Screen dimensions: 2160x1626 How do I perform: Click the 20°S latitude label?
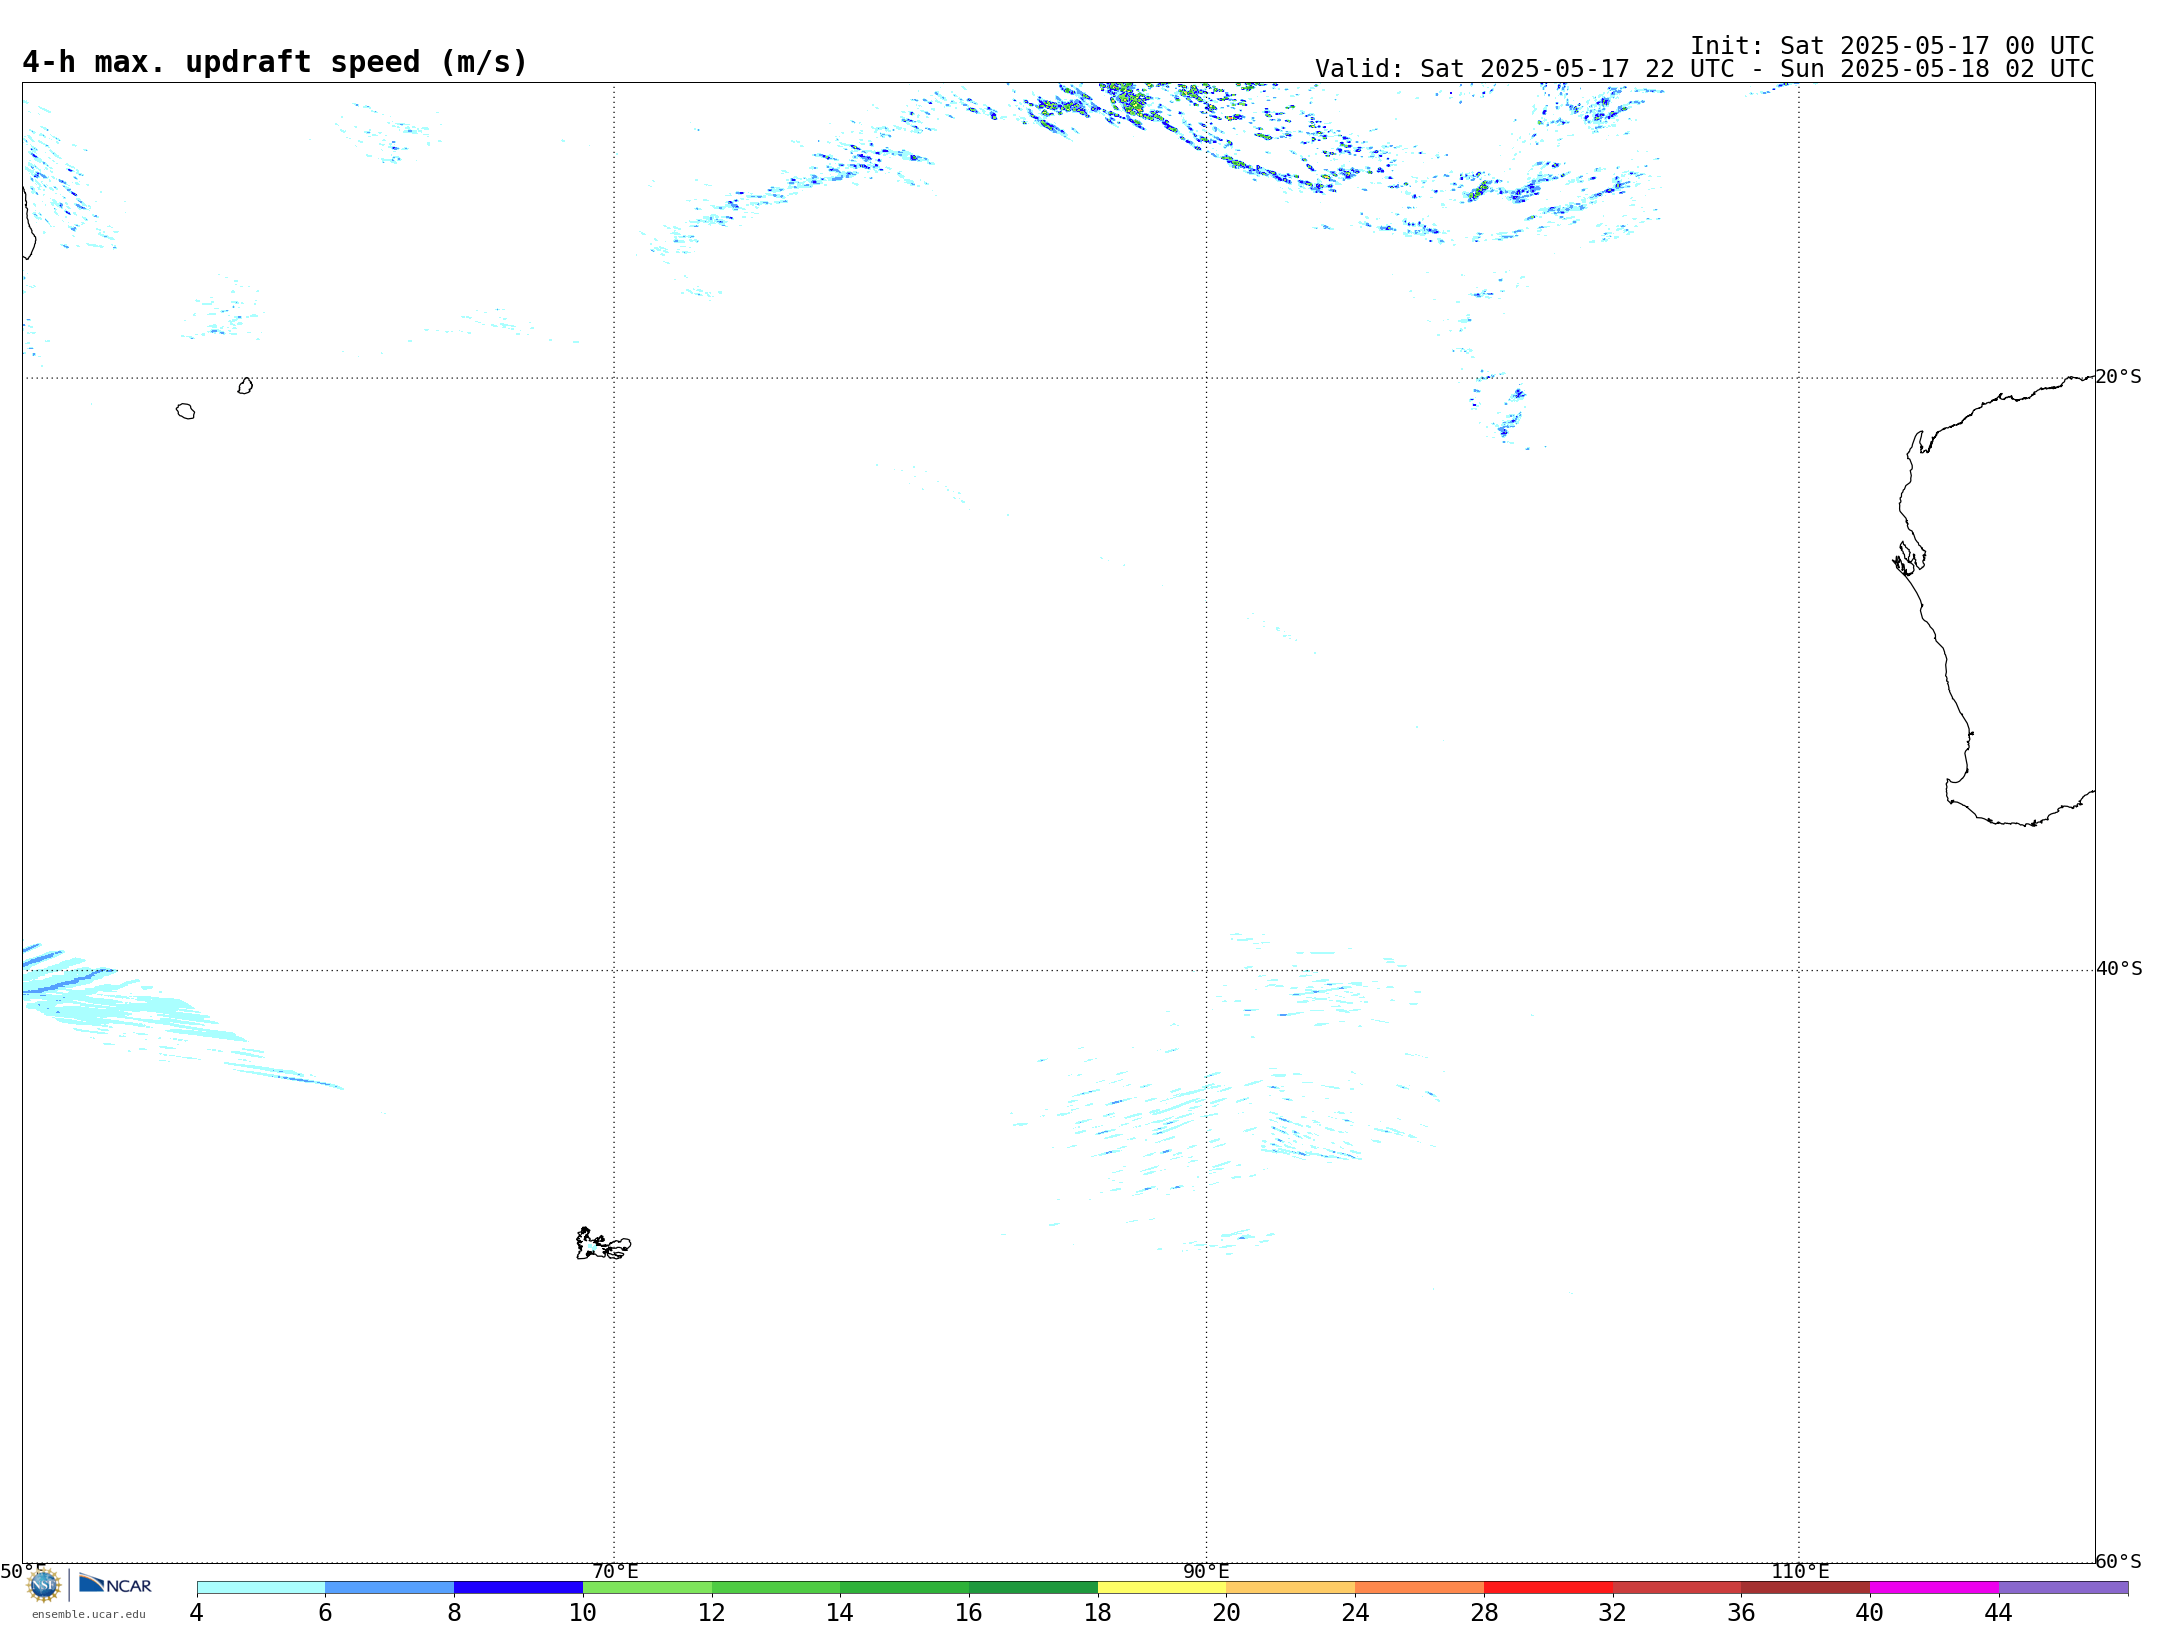tap(2119, 377)
